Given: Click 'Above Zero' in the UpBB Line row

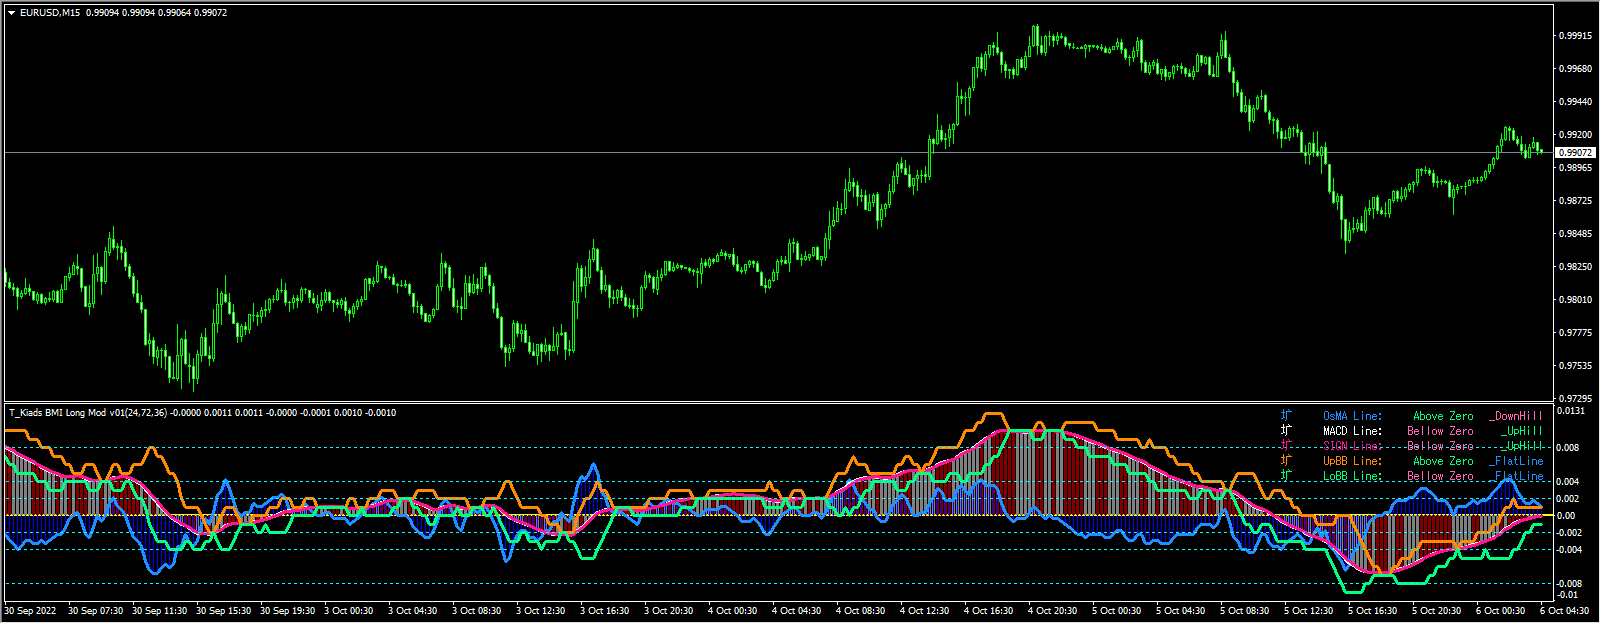Looking at the screenshot, I should tap(1443, 461).
